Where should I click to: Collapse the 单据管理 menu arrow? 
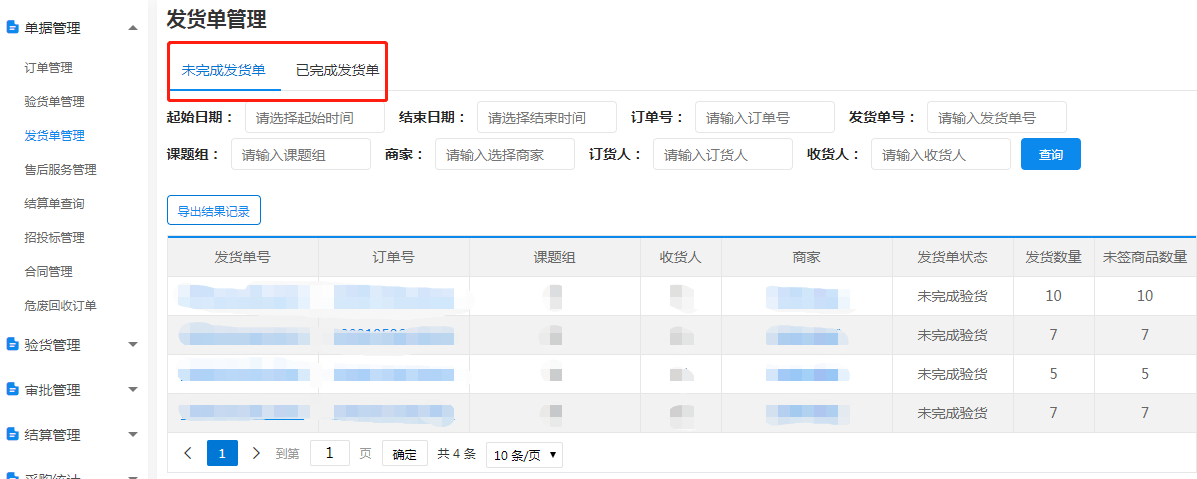tap(133, 28)
